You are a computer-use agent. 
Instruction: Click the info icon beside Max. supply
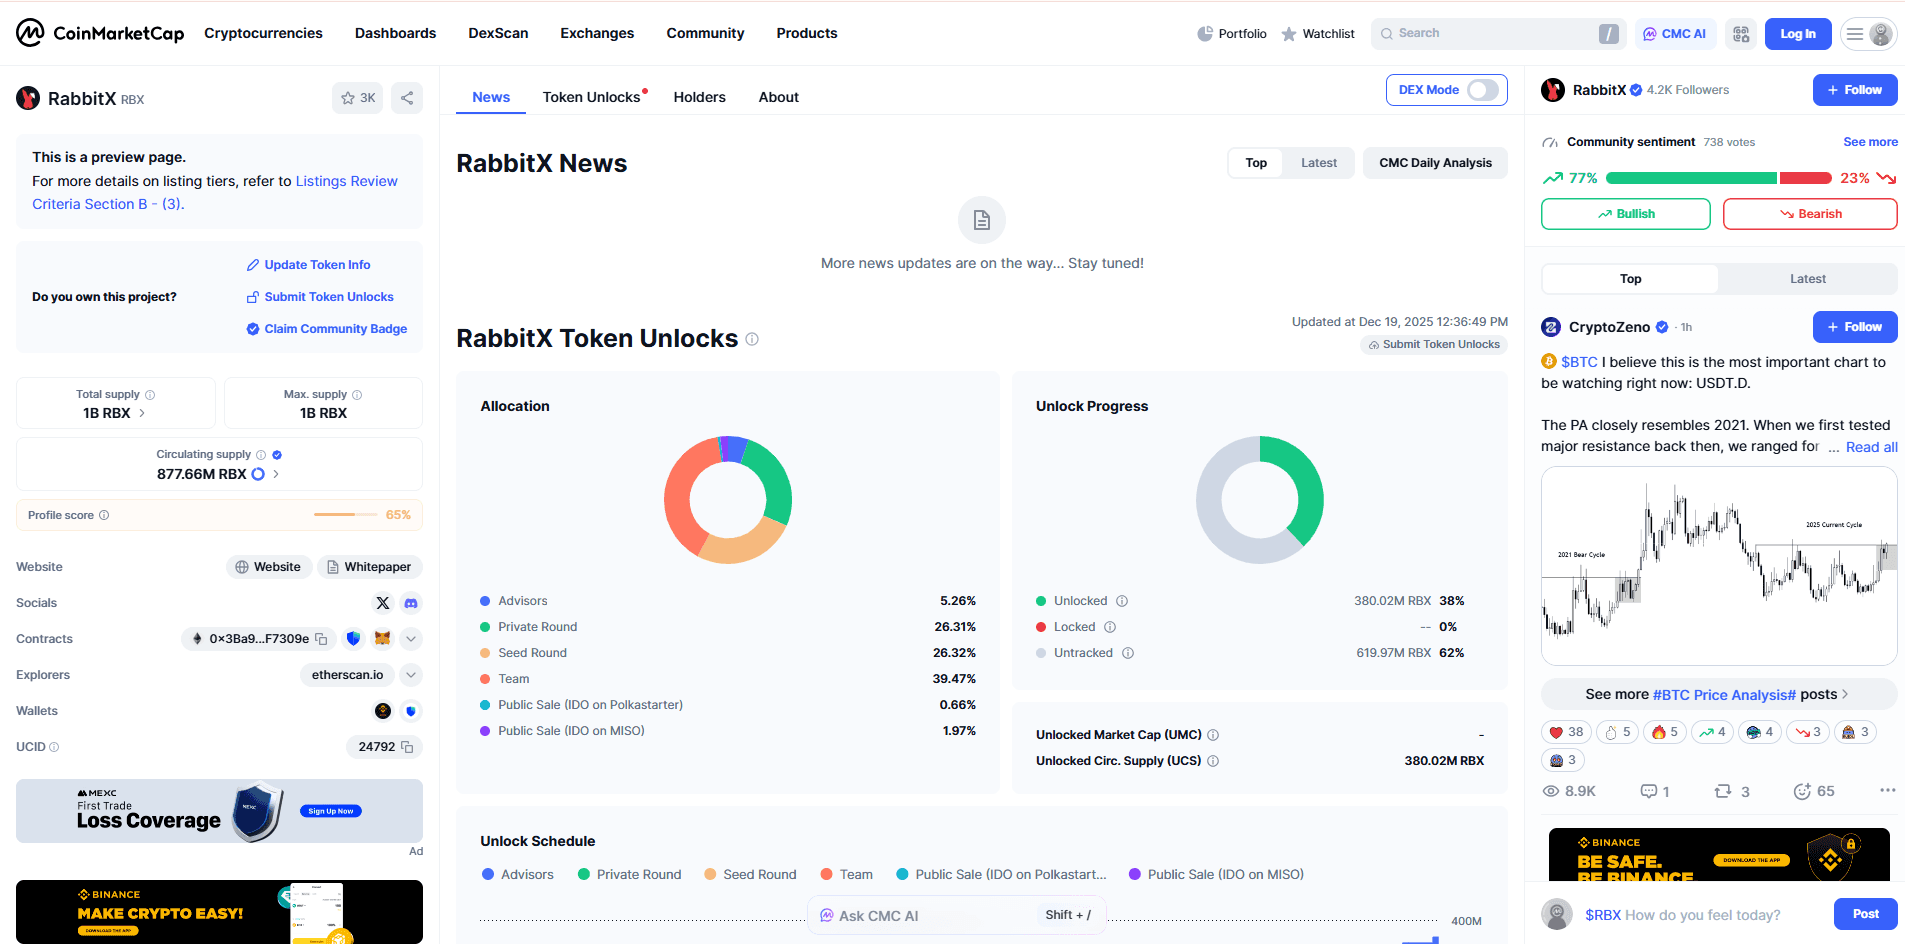(357, 395)
